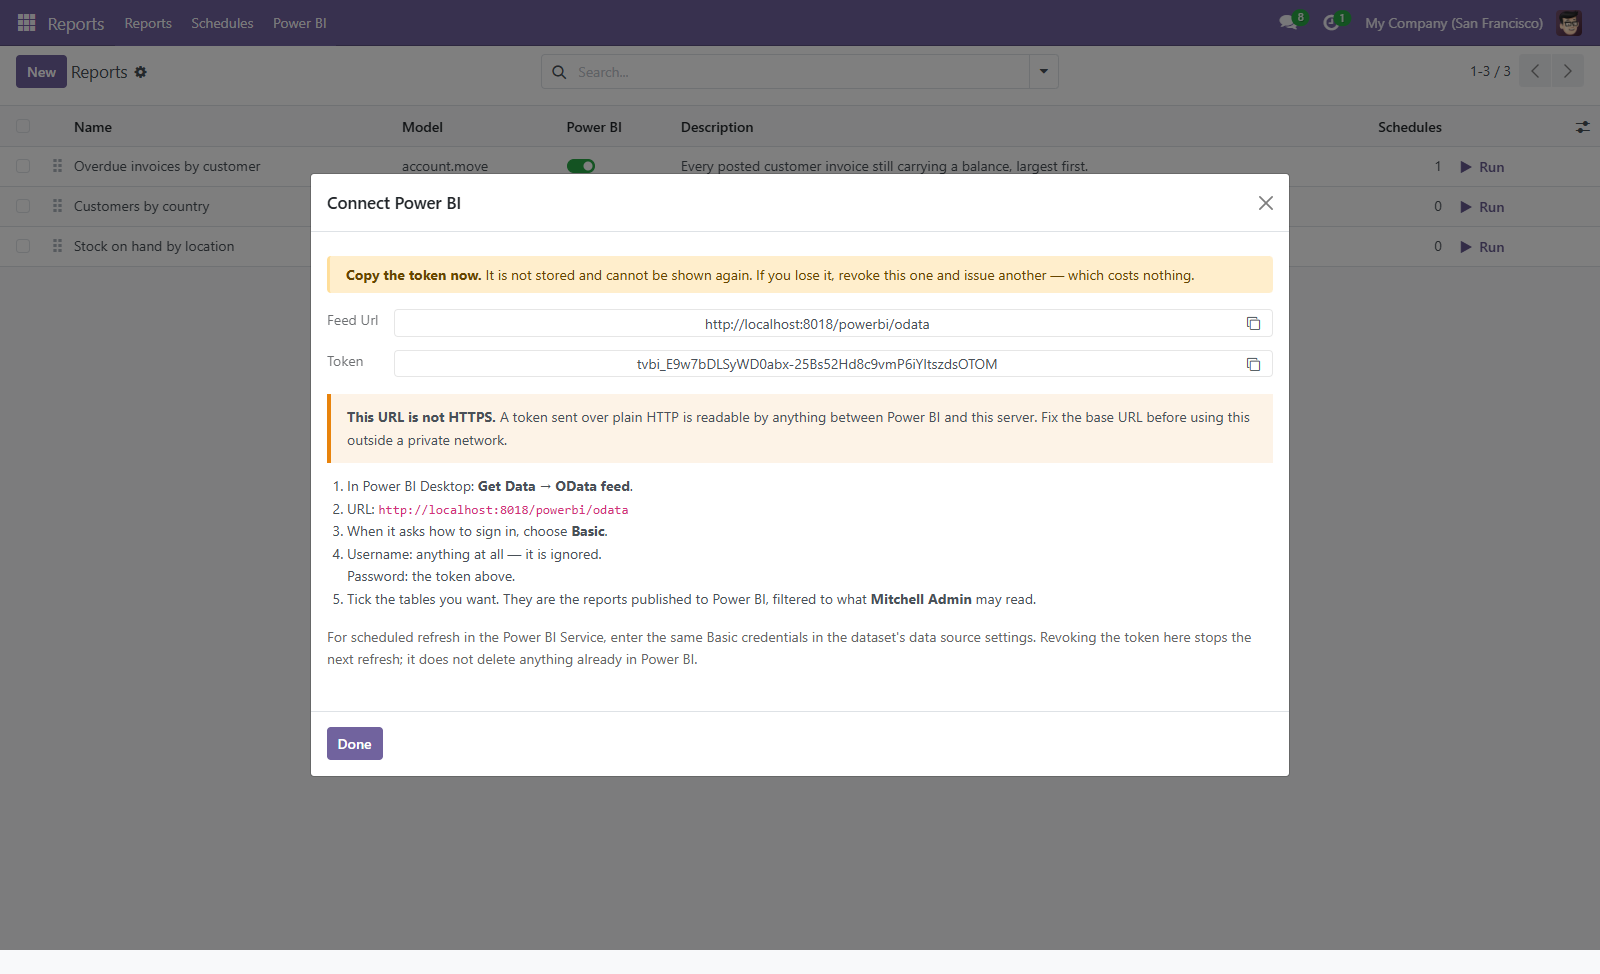Click the search magnifier icon

pos(559,72)
